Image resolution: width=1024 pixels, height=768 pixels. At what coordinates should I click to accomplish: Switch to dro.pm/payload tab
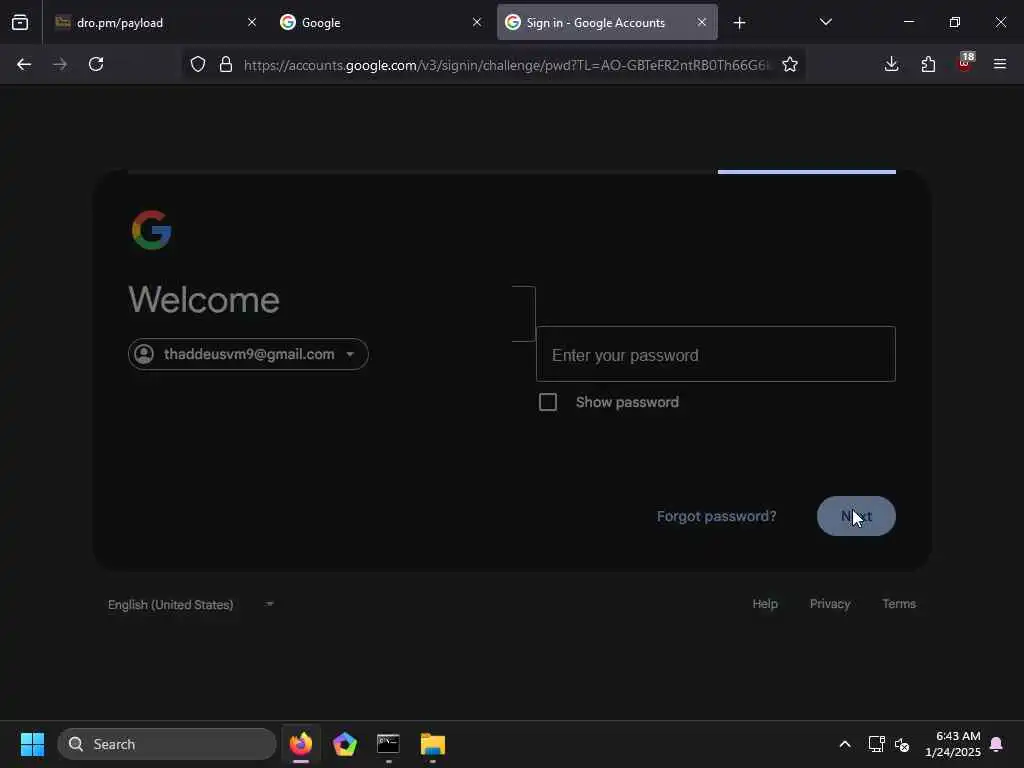[154, 23]
